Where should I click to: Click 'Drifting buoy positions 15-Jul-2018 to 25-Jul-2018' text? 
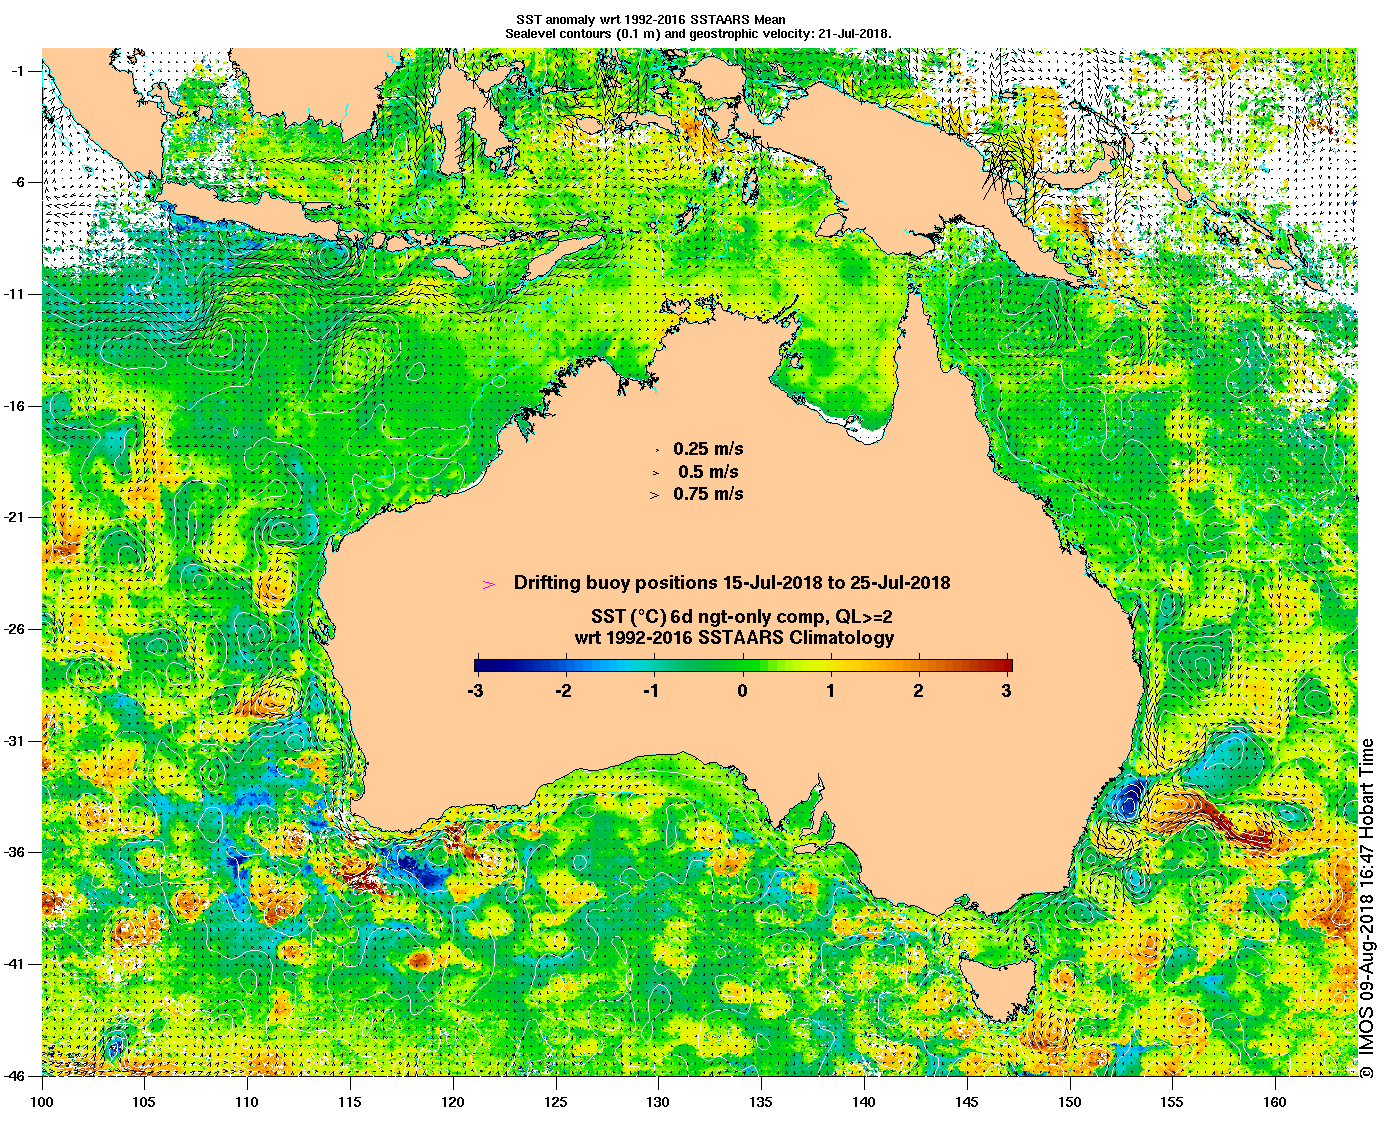[x=731, y=582]
